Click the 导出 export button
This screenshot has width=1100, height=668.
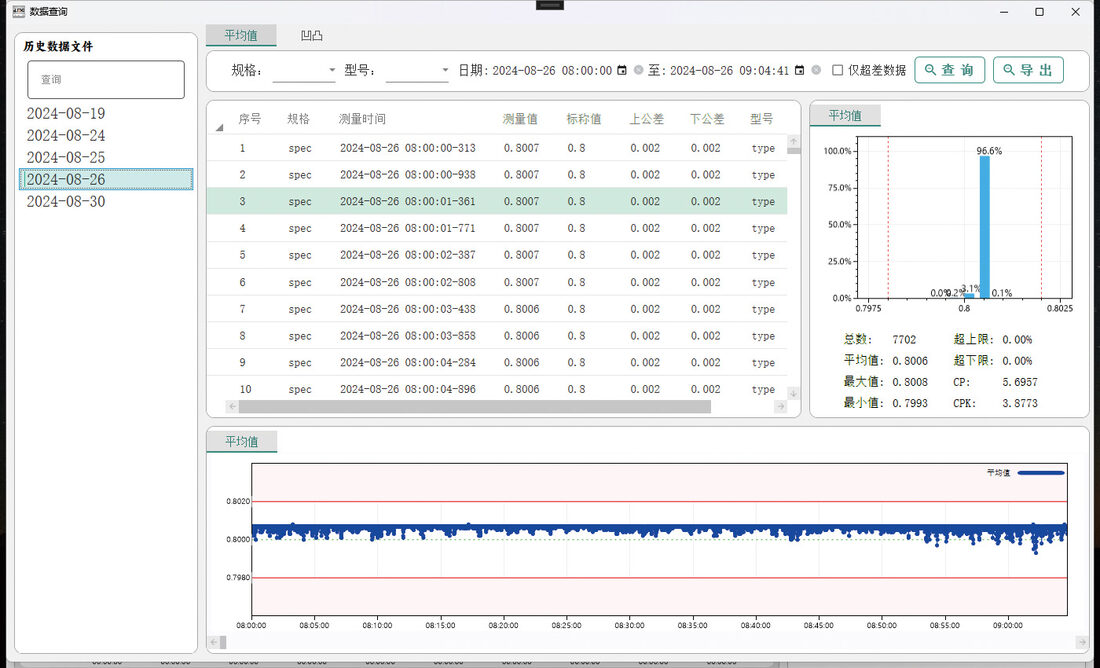click(x=1028, y=70)
